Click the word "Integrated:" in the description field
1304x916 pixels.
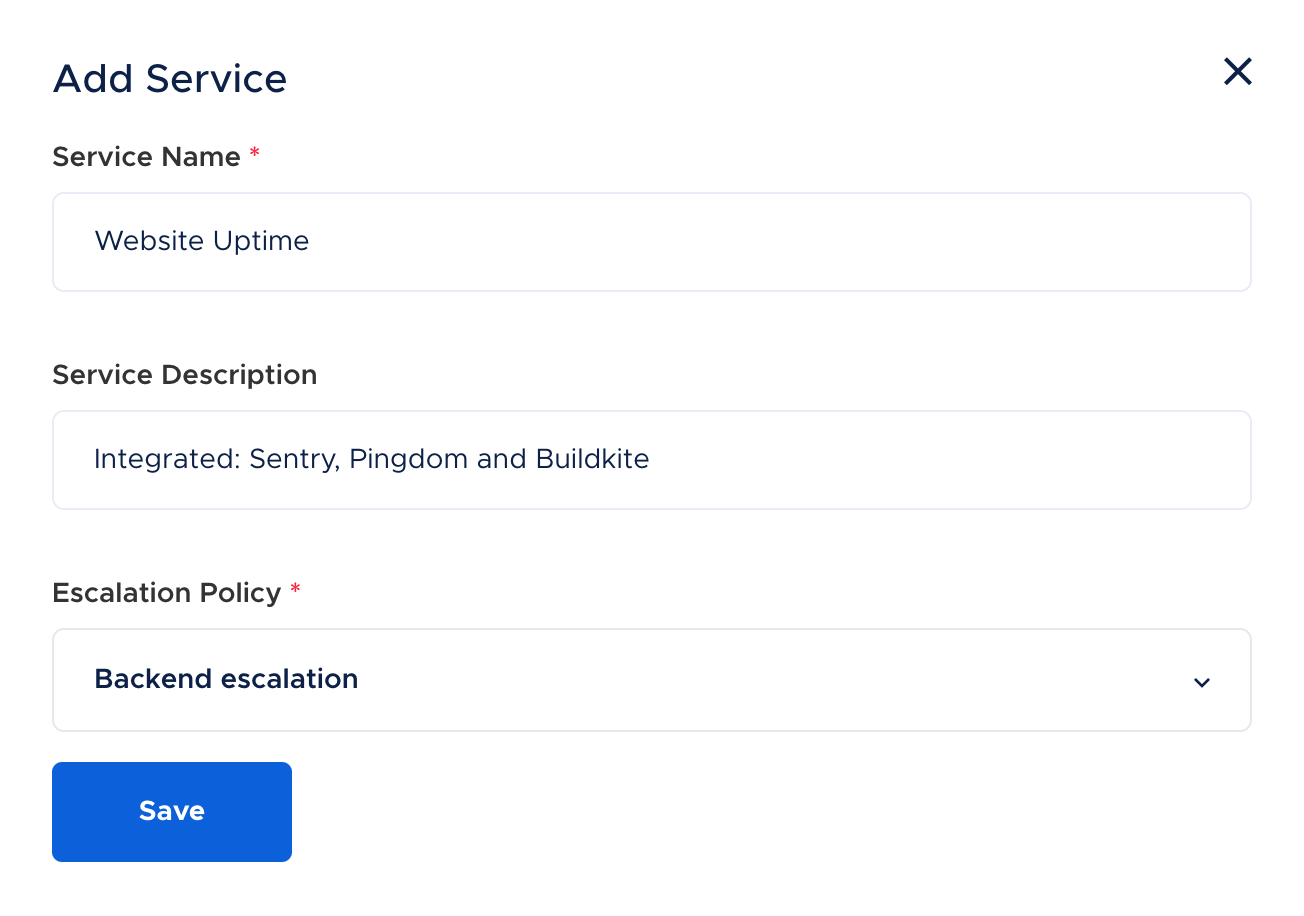click(x=167, y=459)
